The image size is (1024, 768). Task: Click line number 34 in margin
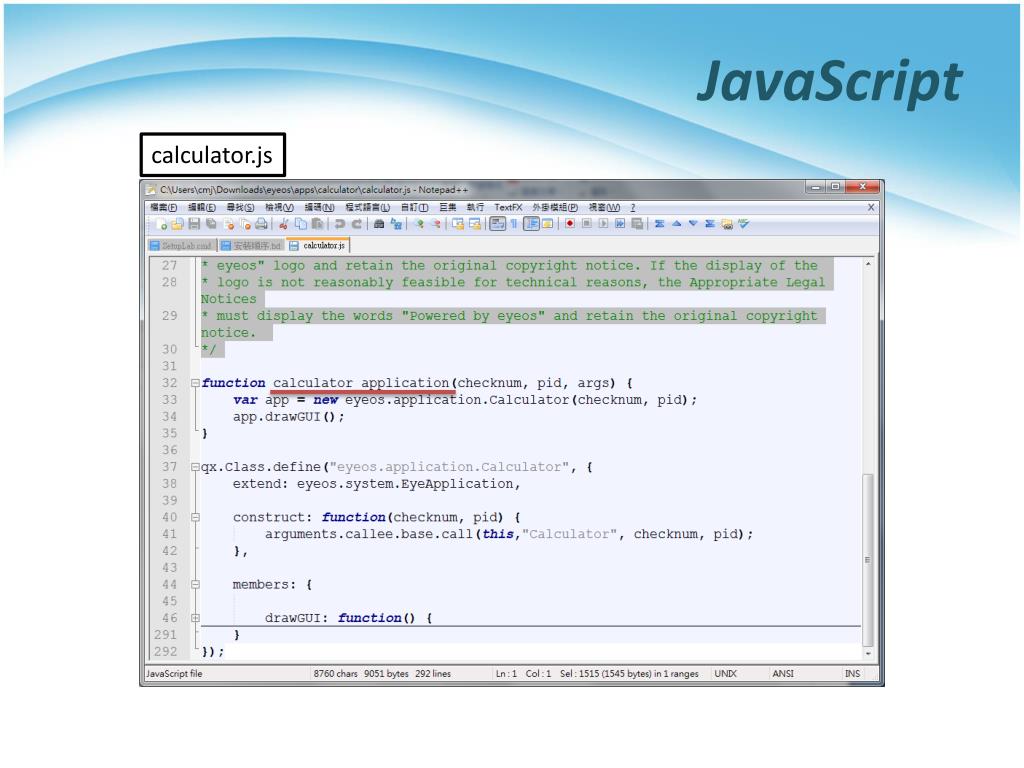[169, 417]
